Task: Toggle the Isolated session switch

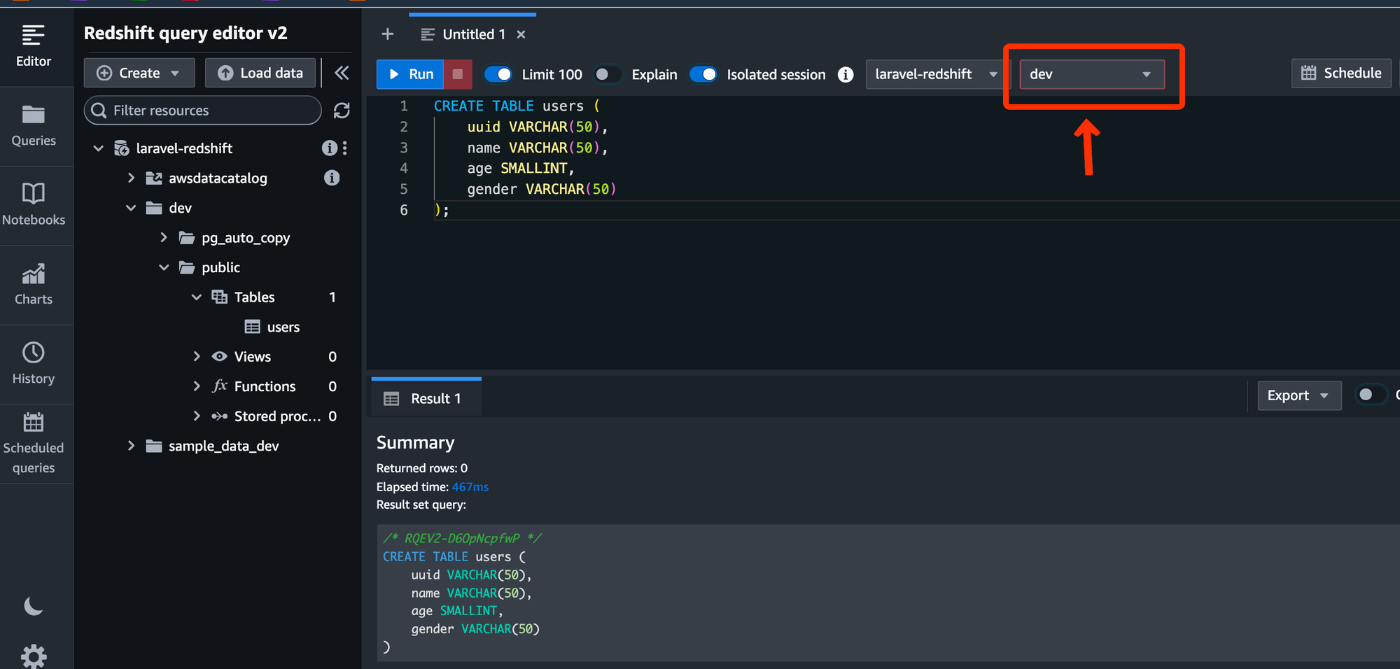Action: pos(703,74)
